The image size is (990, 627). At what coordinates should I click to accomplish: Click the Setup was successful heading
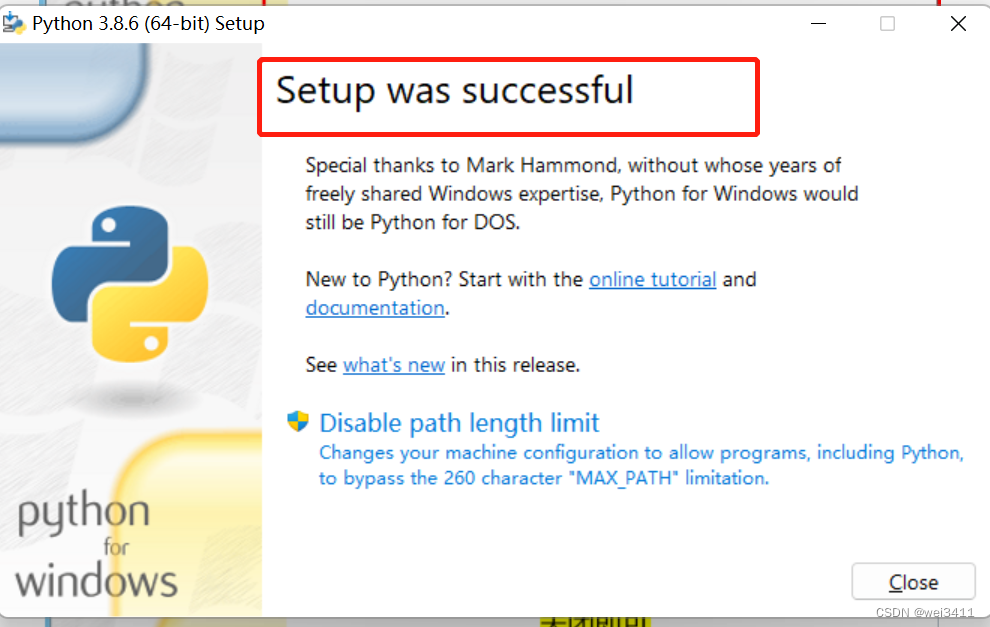pos(455,90)
